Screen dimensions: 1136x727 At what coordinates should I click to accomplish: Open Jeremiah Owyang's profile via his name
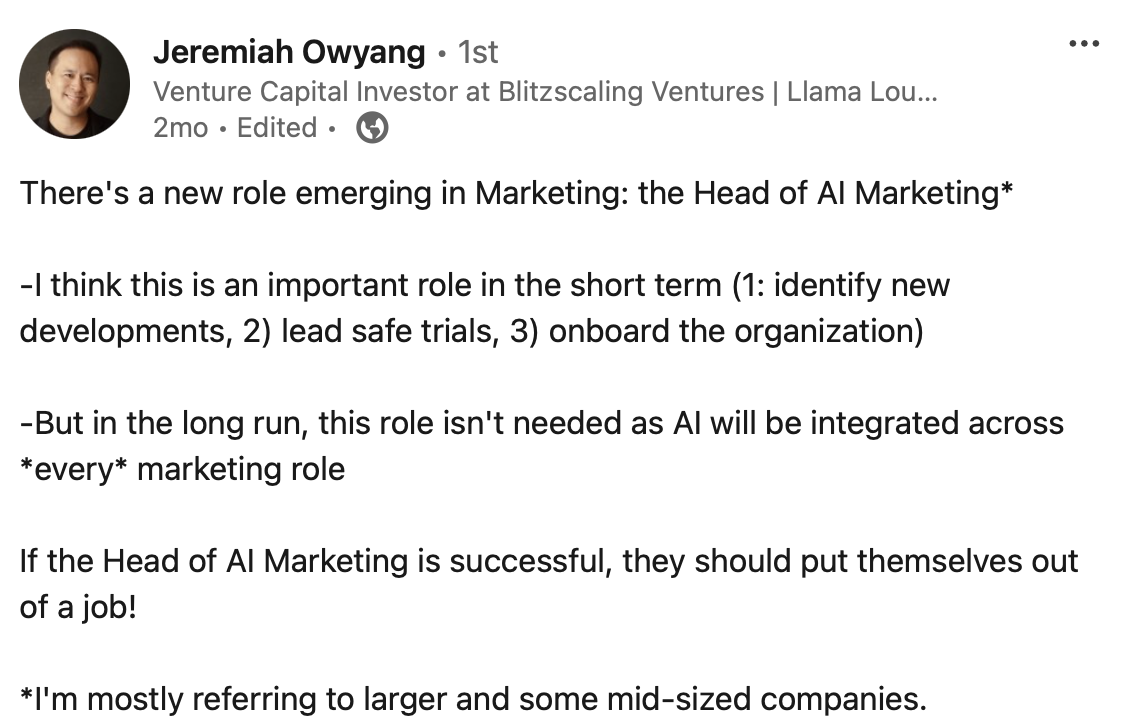point(289,52)
